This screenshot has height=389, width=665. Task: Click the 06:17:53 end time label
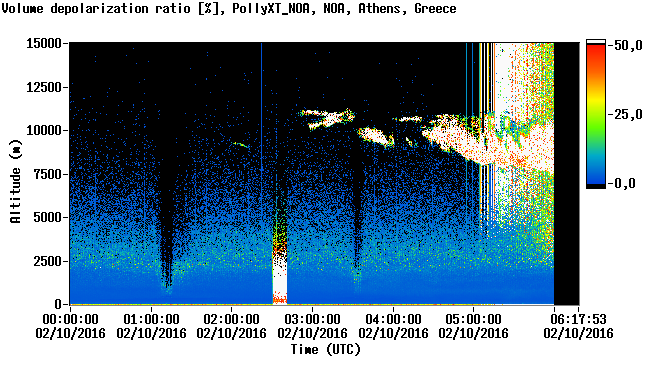point(578,319)
